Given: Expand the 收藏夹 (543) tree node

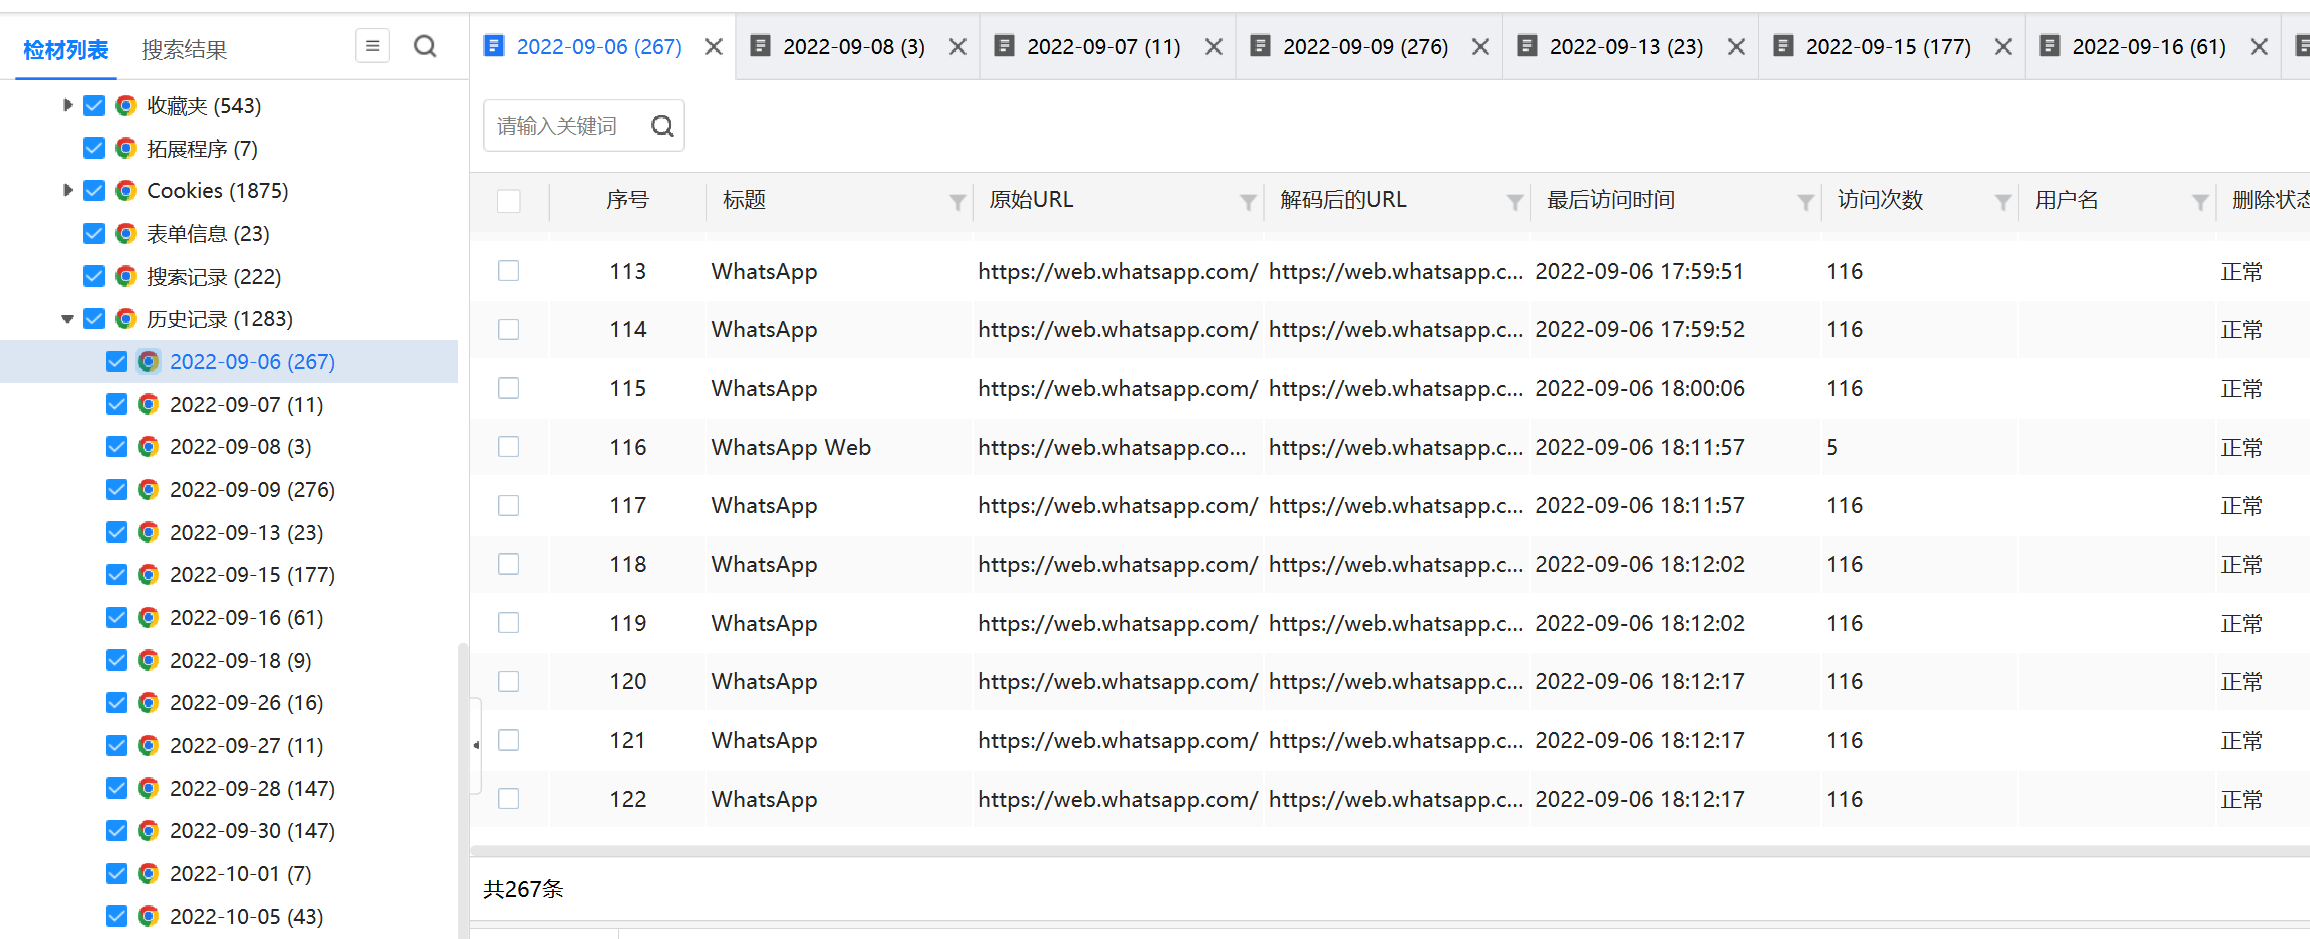Looking at the screenshot, I should (67, 105).
